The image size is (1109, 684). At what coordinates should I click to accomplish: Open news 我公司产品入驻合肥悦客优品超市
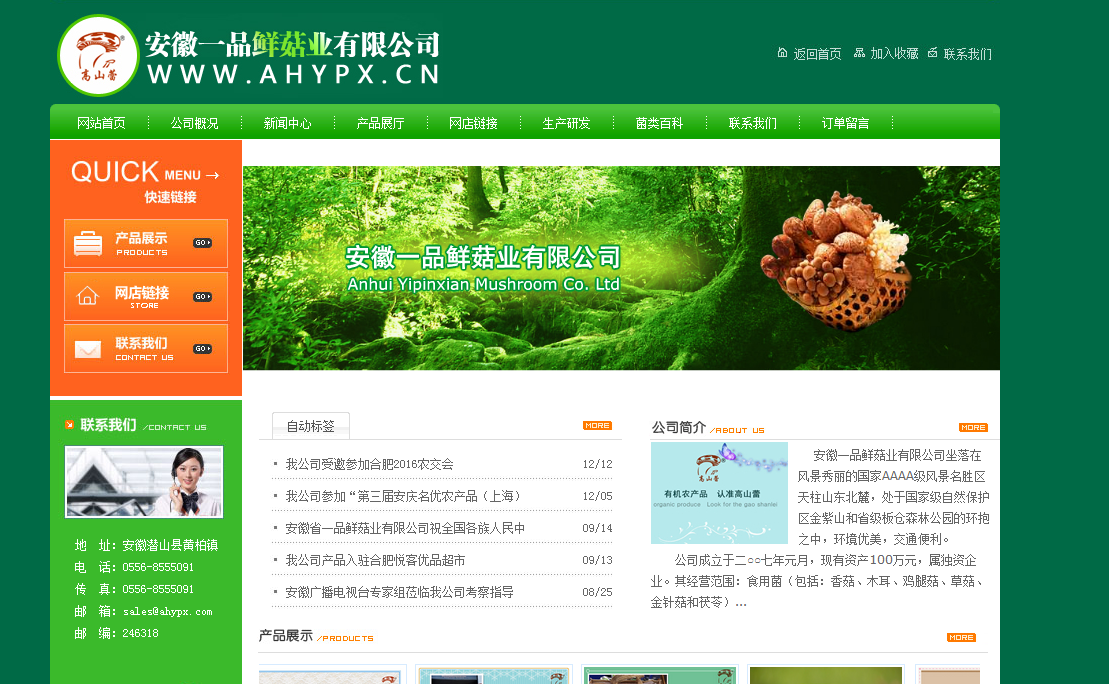click(x=375, y=560)
